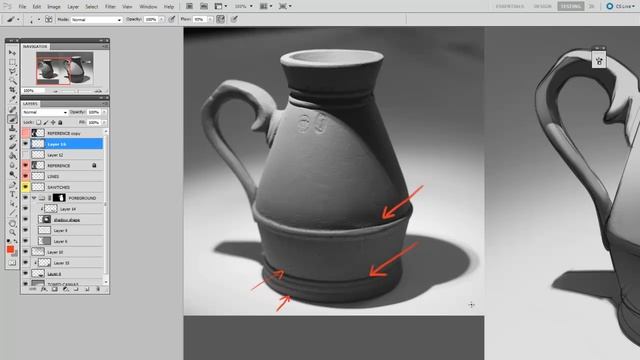
Task: Switch to the Essentials workspace
Action: 510,6
